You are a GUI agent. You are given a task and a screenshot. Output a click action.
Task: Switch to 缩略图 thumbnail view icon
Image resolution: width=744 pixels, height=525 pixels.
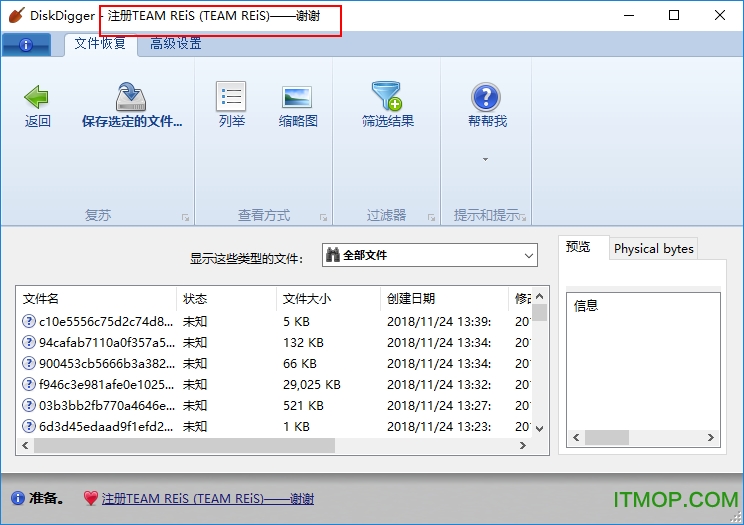297,97
